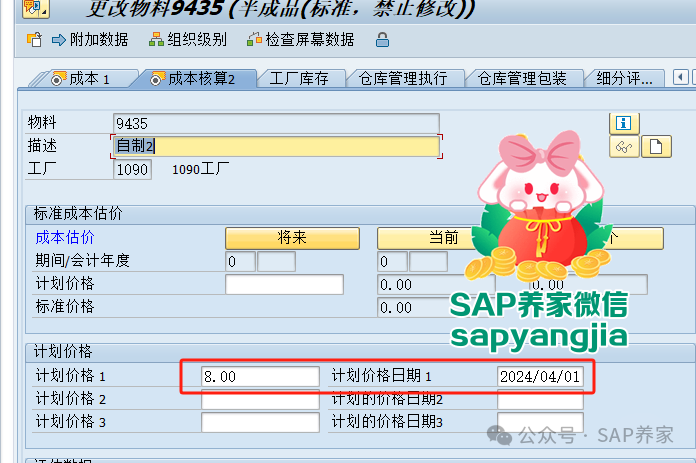This screenshot has width=696, height=463.
Task: Click the material master icon in title bar
Action: (36, 8)
